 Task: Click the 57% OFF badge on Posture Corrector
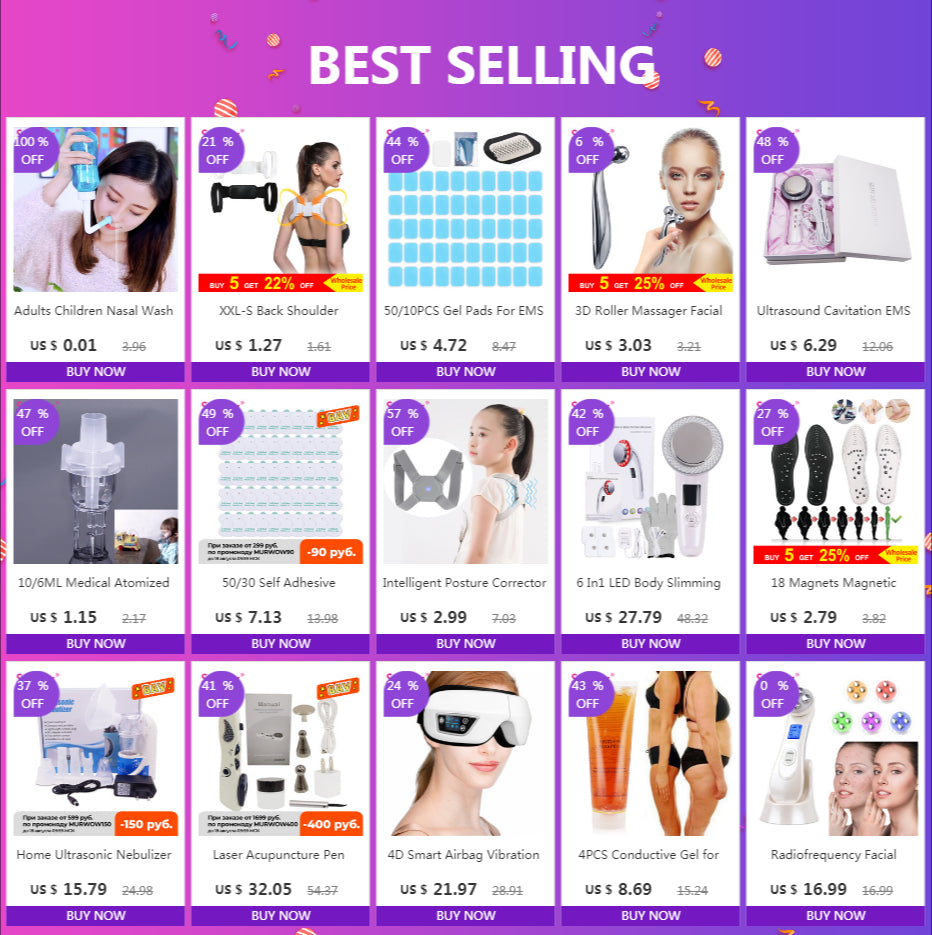click(406, 422)
